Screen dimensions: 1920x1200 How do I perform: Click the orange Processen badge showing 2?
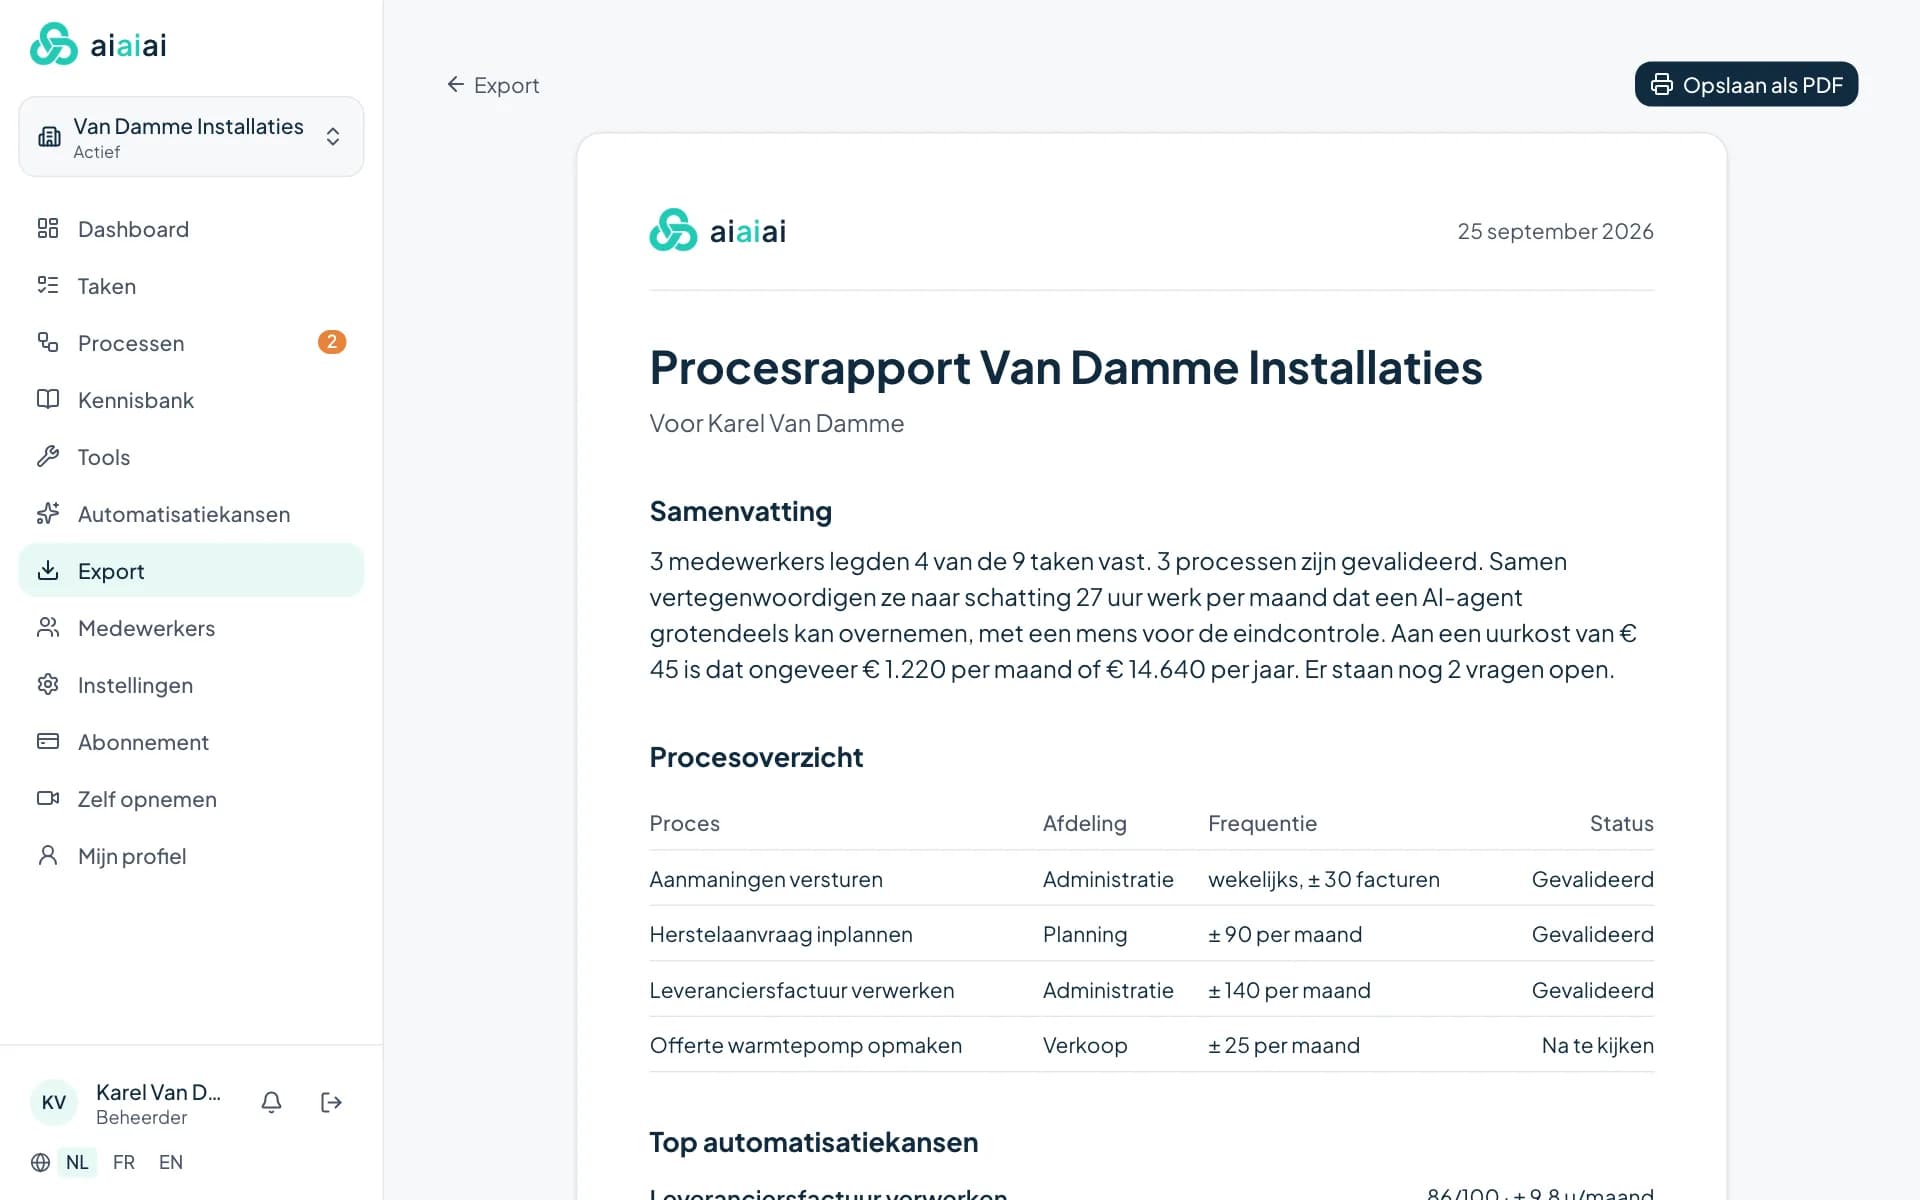point(332,342)
